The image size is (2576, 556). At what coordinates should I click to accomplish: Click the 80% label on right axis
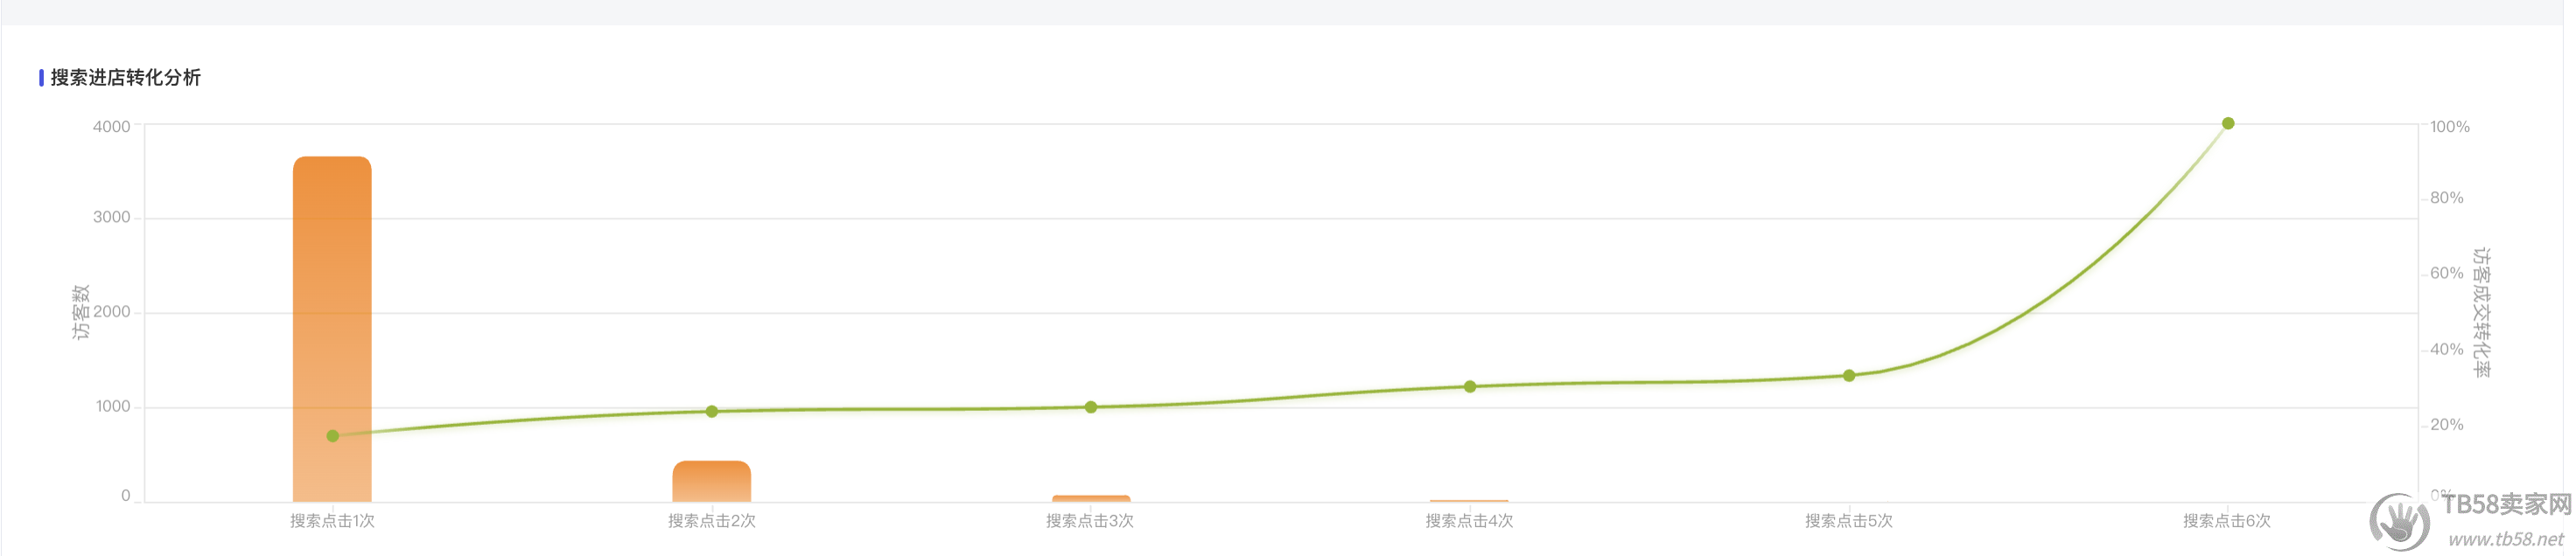pyautogui.click(x=2446, y=198)
